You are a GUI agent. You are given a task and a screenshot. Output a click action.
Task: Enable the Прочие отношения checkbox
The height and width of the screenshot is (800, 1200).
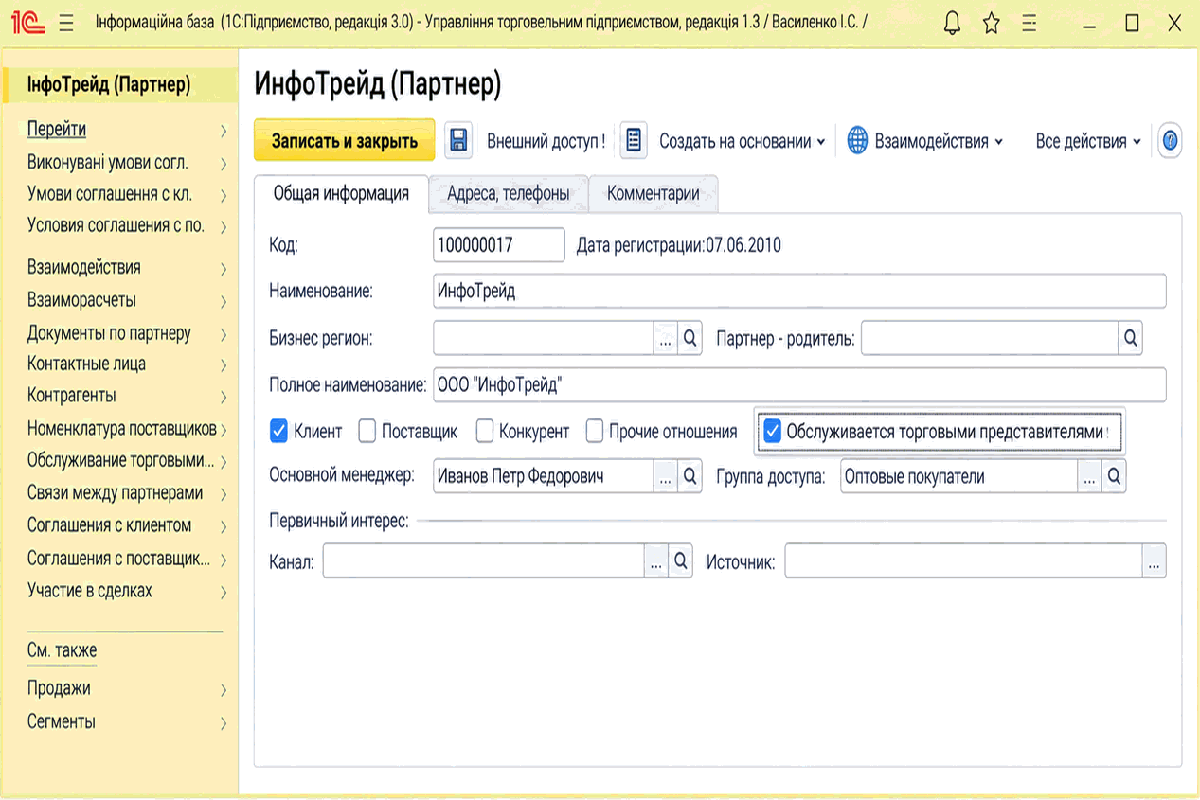coord(594,431)
